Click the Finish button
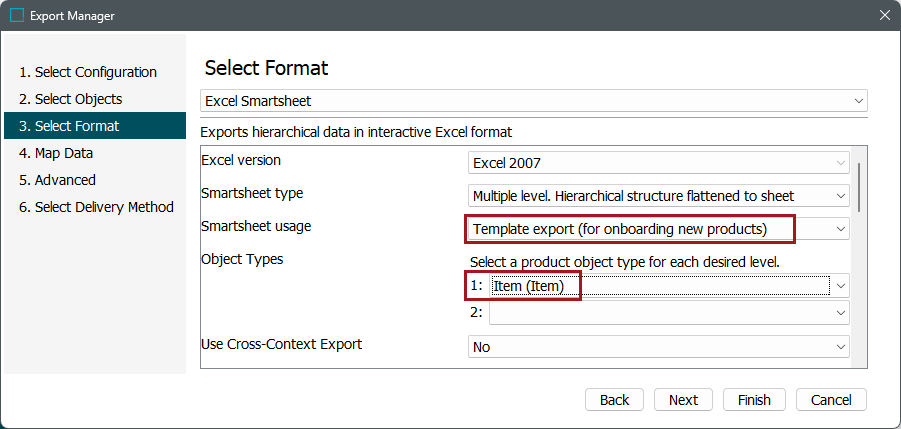This screenshot has width=901, height=429. click(754, 400)
